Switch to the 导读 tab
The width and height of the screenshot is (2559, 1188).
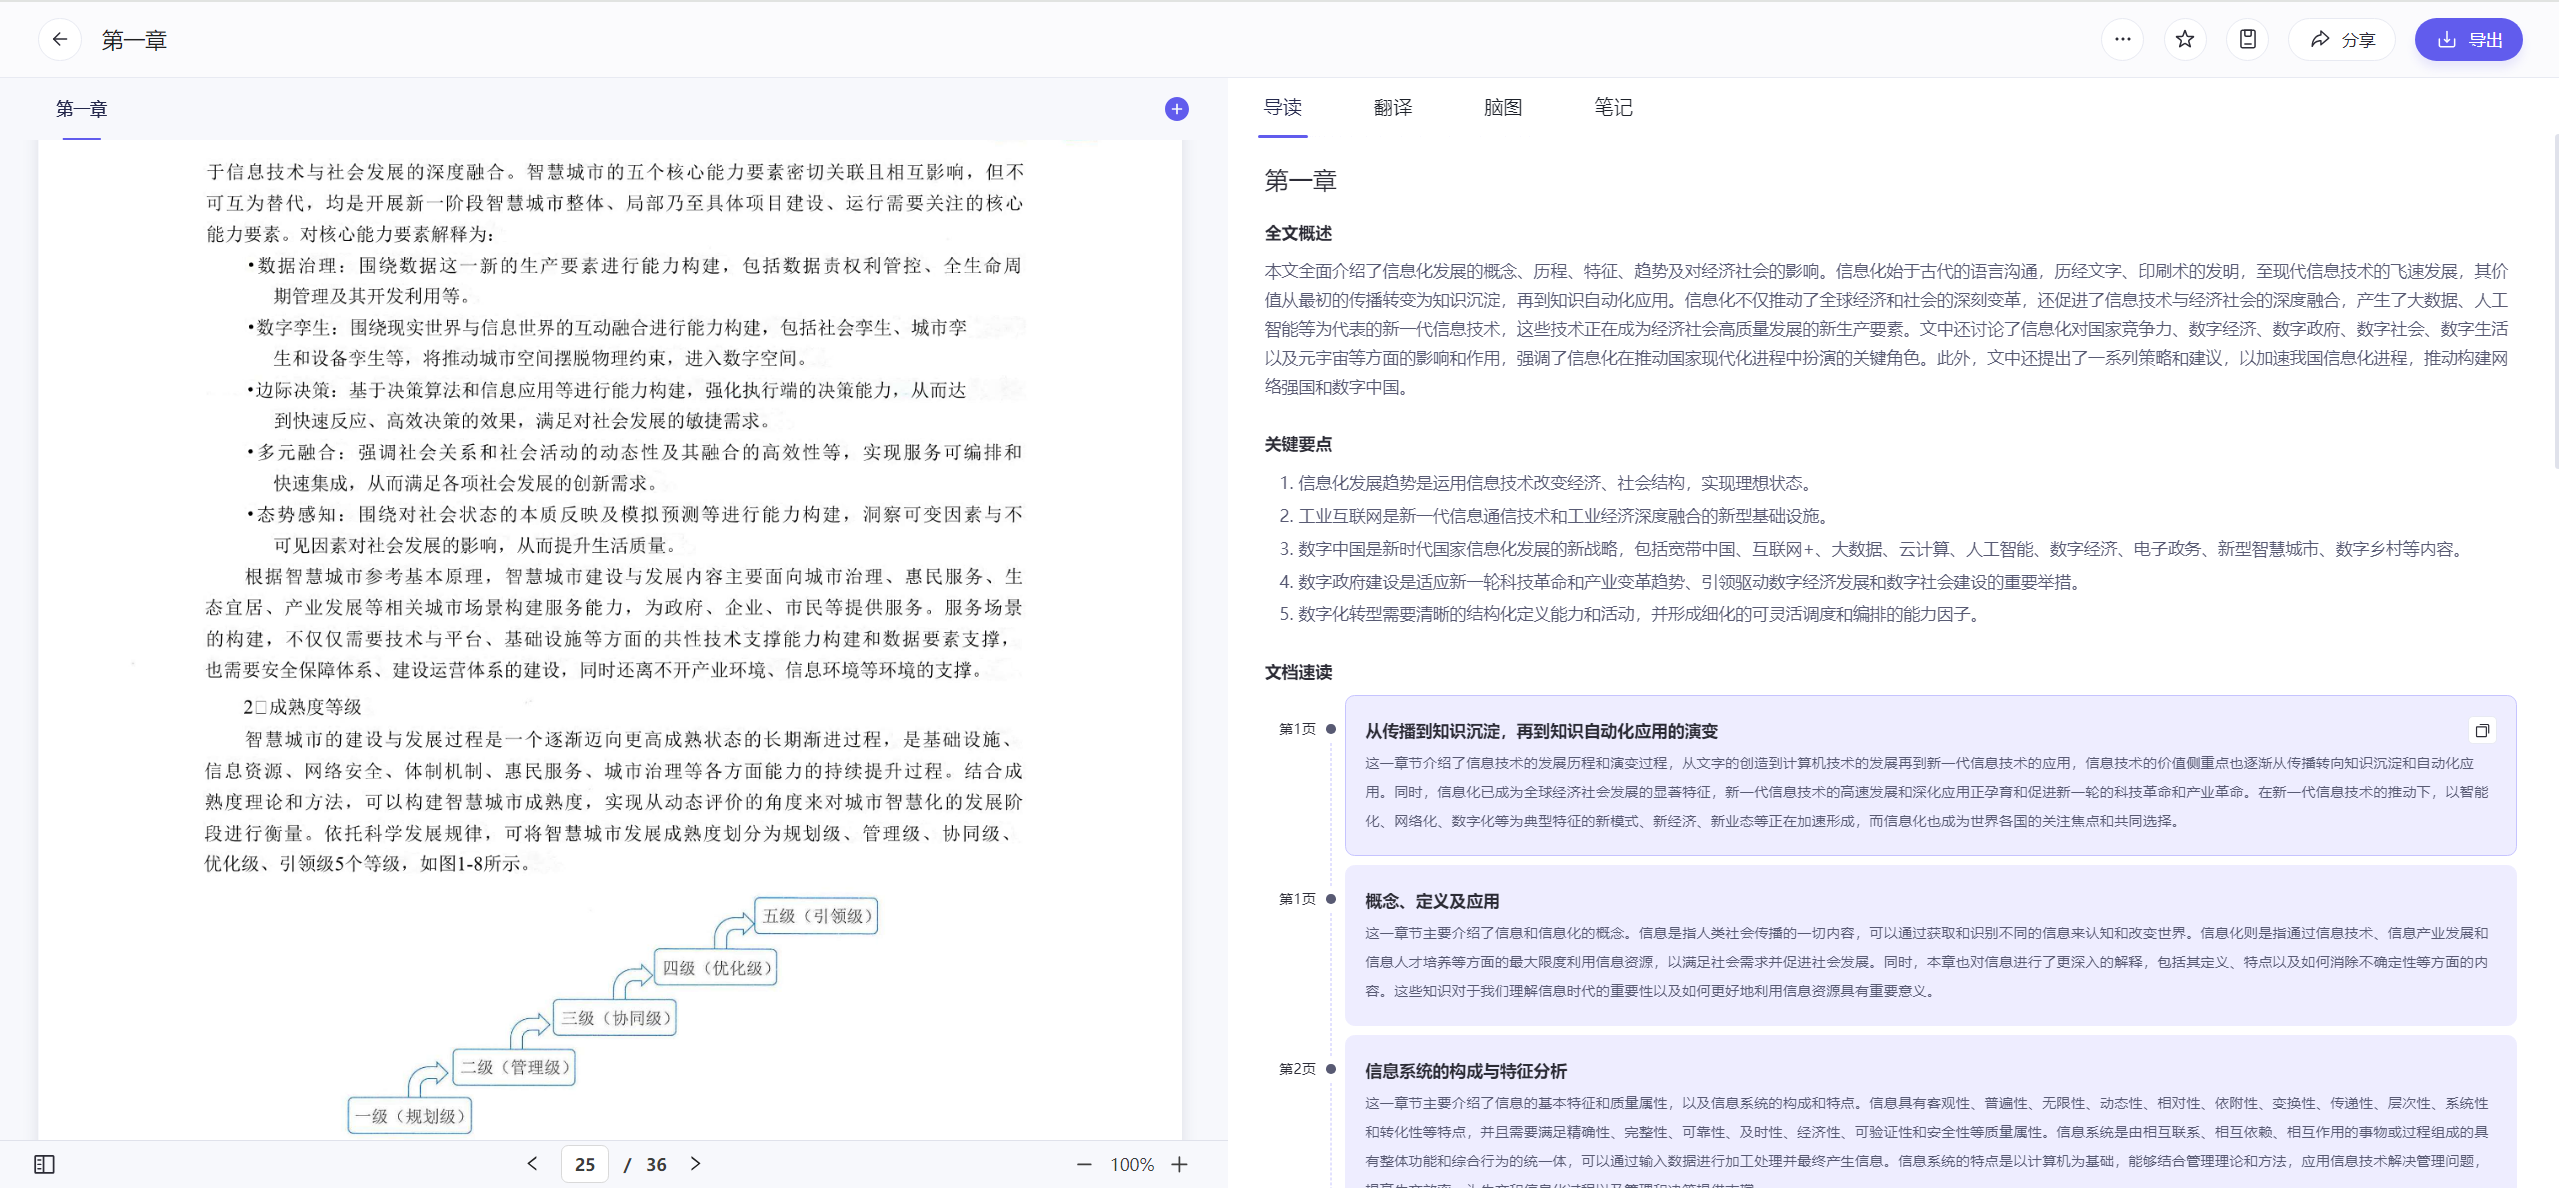(x=1282, y=107)
